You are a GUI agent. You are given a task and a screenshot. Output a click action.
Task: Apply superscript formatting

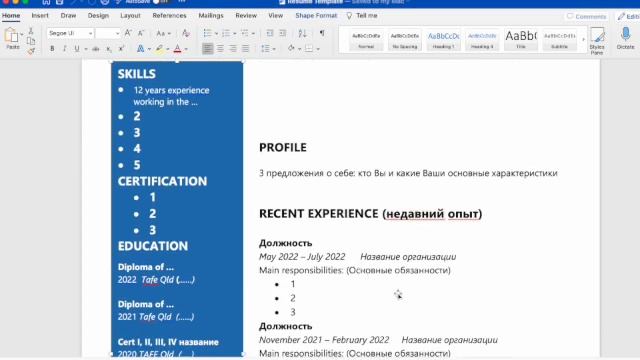coord(121,49)
